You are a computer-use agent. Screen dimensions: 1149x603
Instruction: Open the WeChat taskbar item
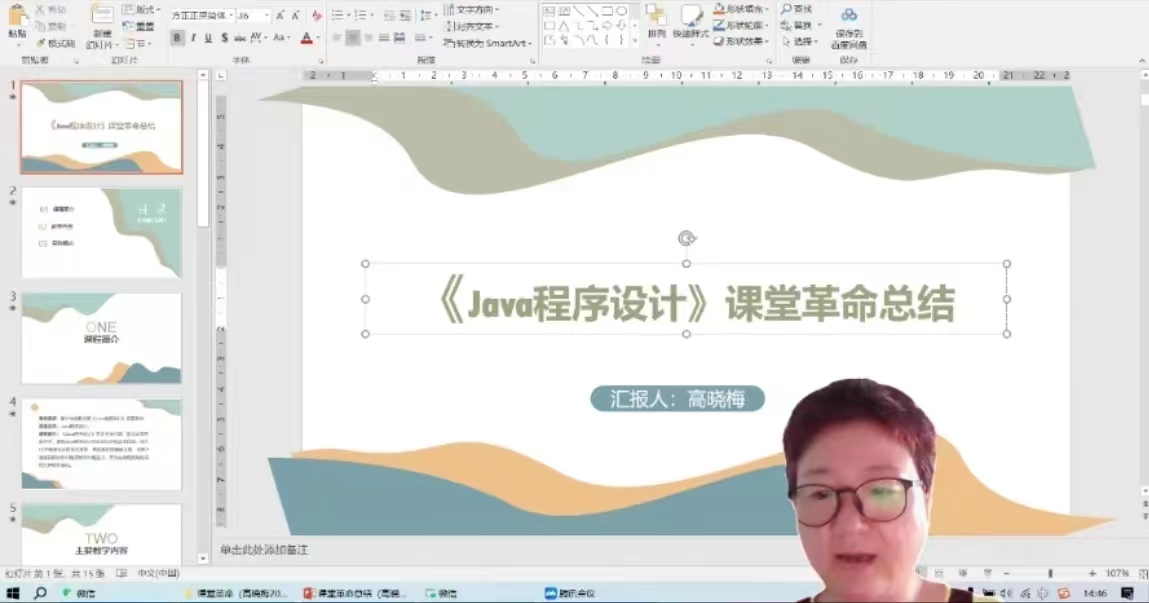[78, 593]
